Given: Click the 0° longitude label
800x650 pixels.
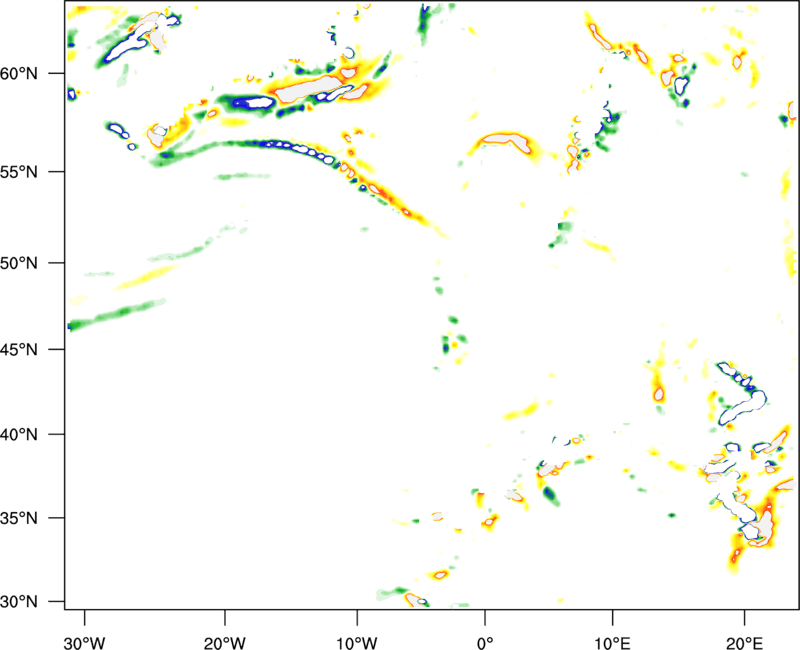Looking at the screenshot, I should [485, 643].
